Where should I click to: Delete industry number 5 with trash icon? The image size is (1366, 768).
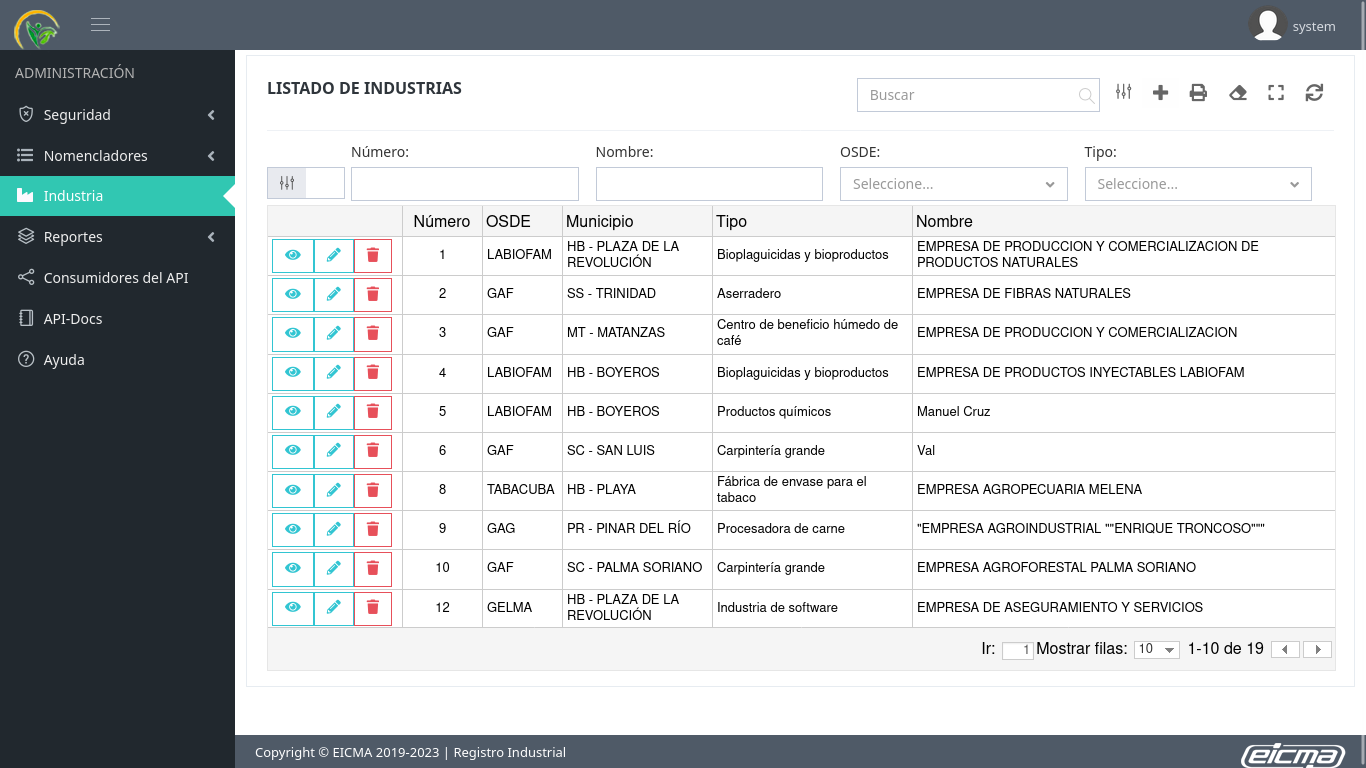point(373,412)
